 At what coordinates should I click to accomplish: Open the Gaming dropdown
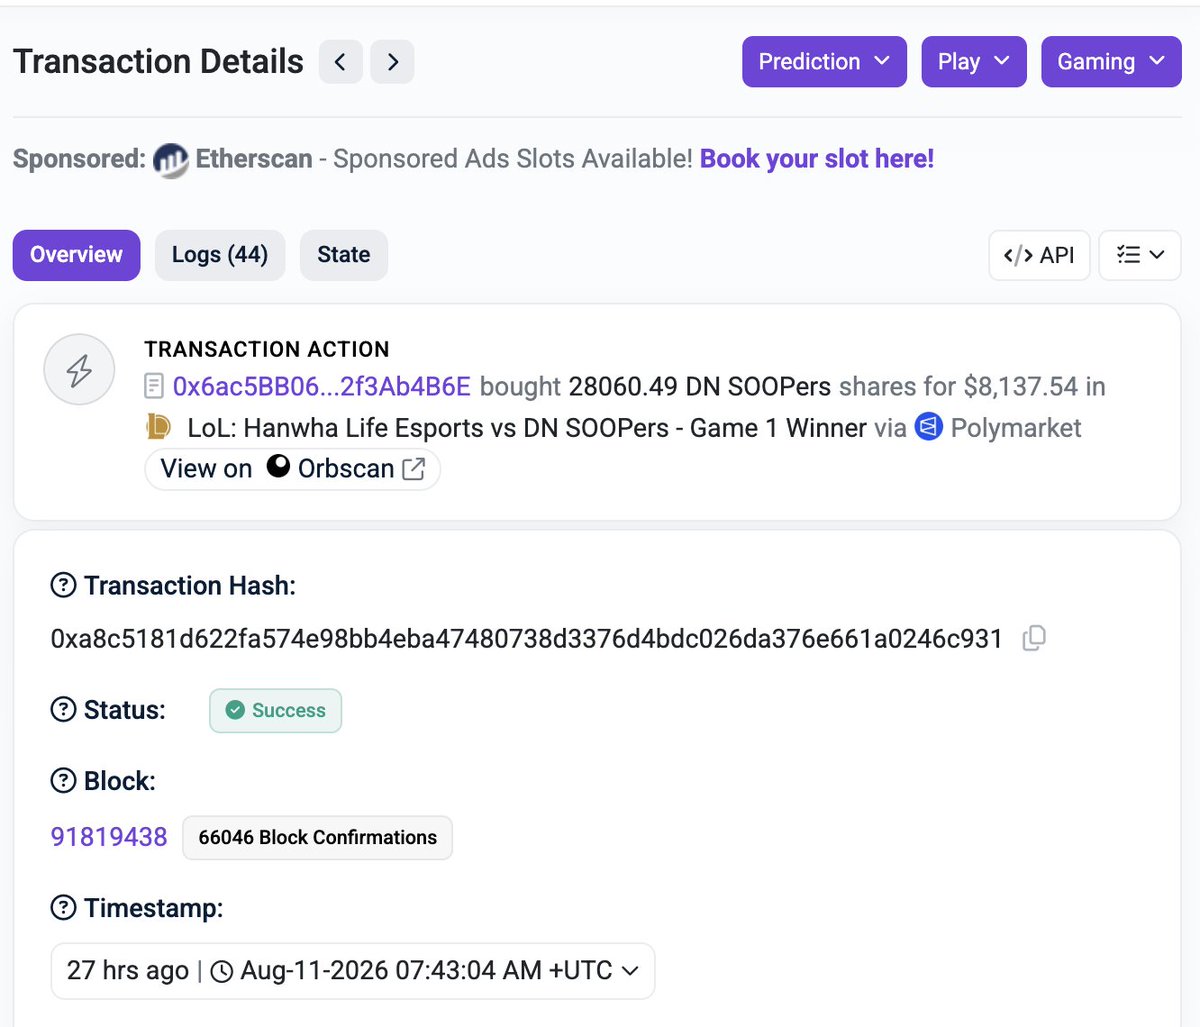coord(1111,62)
